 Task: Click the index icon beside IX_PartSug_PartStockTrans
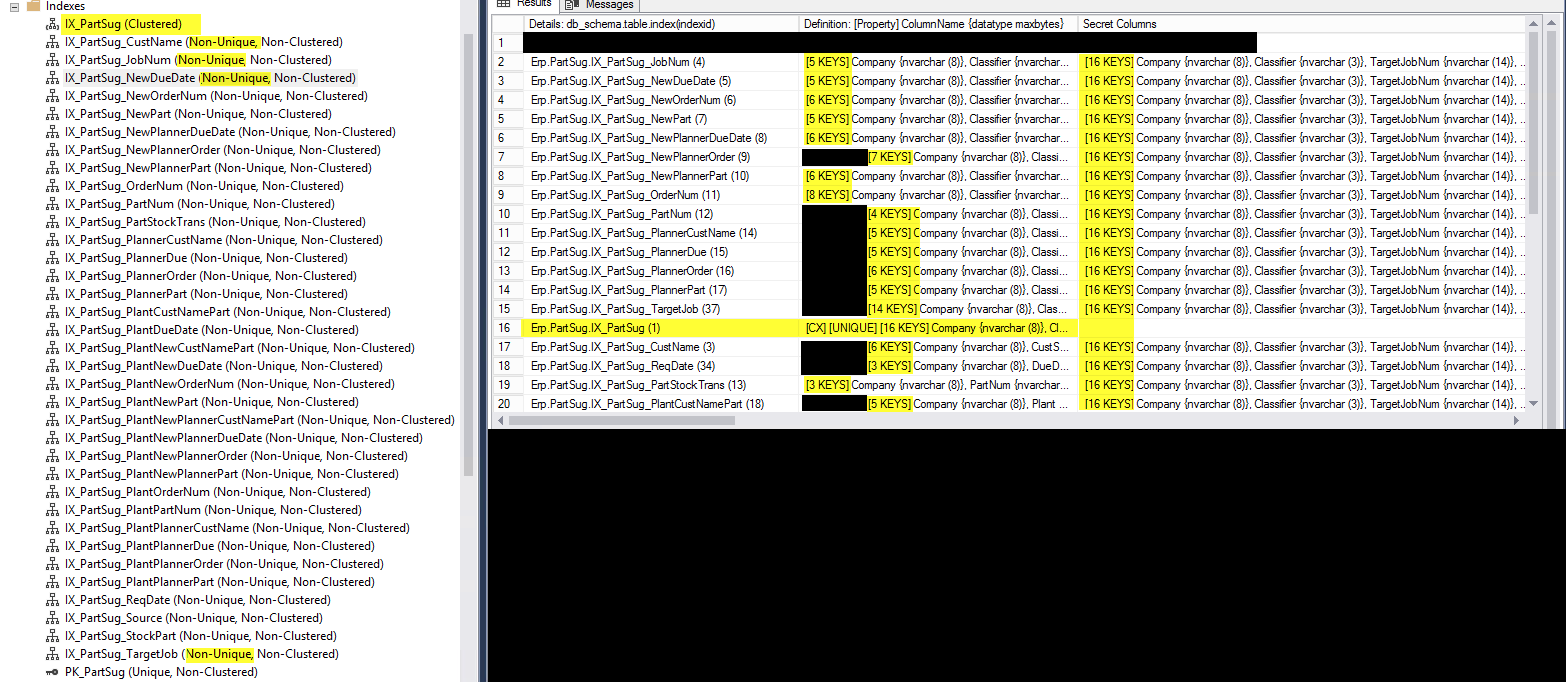pos(53,222)
